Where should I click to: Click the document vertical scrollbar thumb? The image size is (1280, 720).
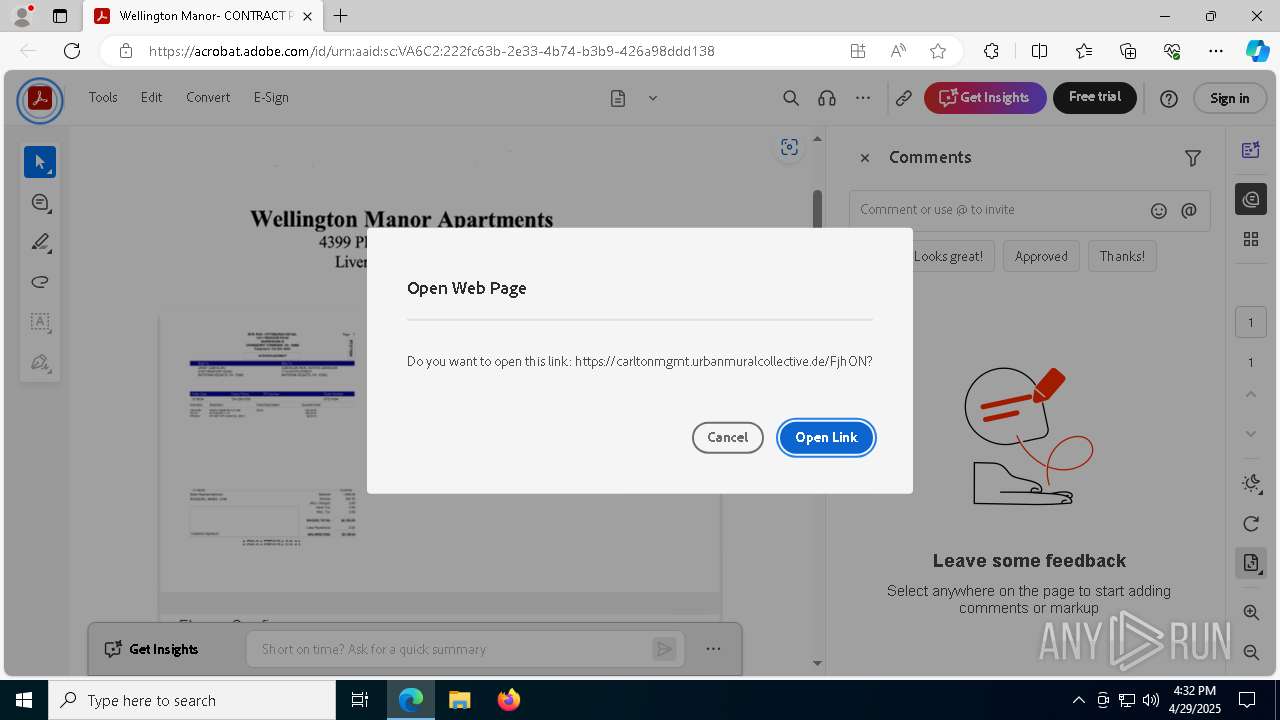pyautogui.click(x=817, y=208)
